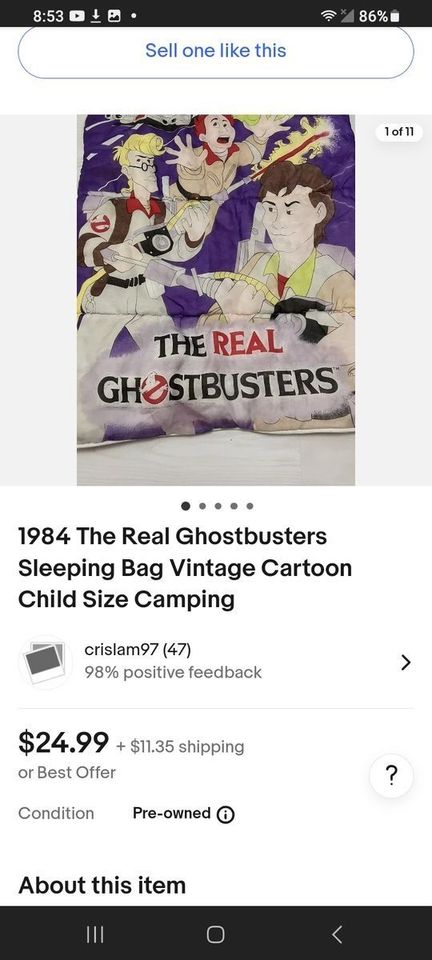
Task: Tap the About this item heading
Action: pos(102,885)
